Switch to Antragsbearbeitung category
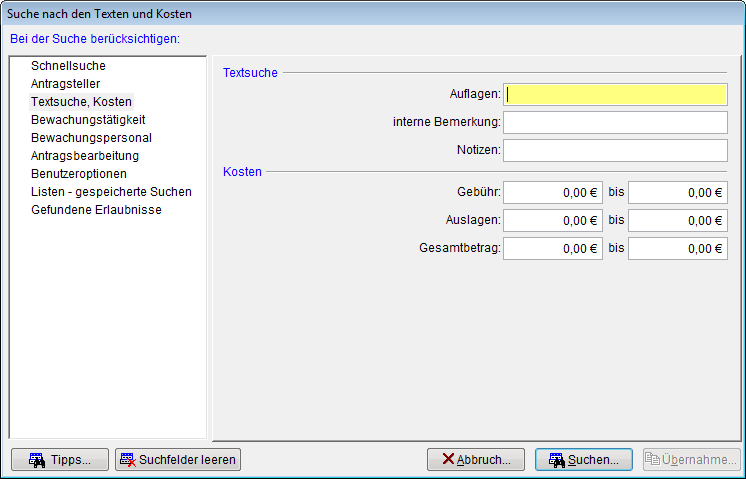Viewport: 746px width, 479px height. 85,156
